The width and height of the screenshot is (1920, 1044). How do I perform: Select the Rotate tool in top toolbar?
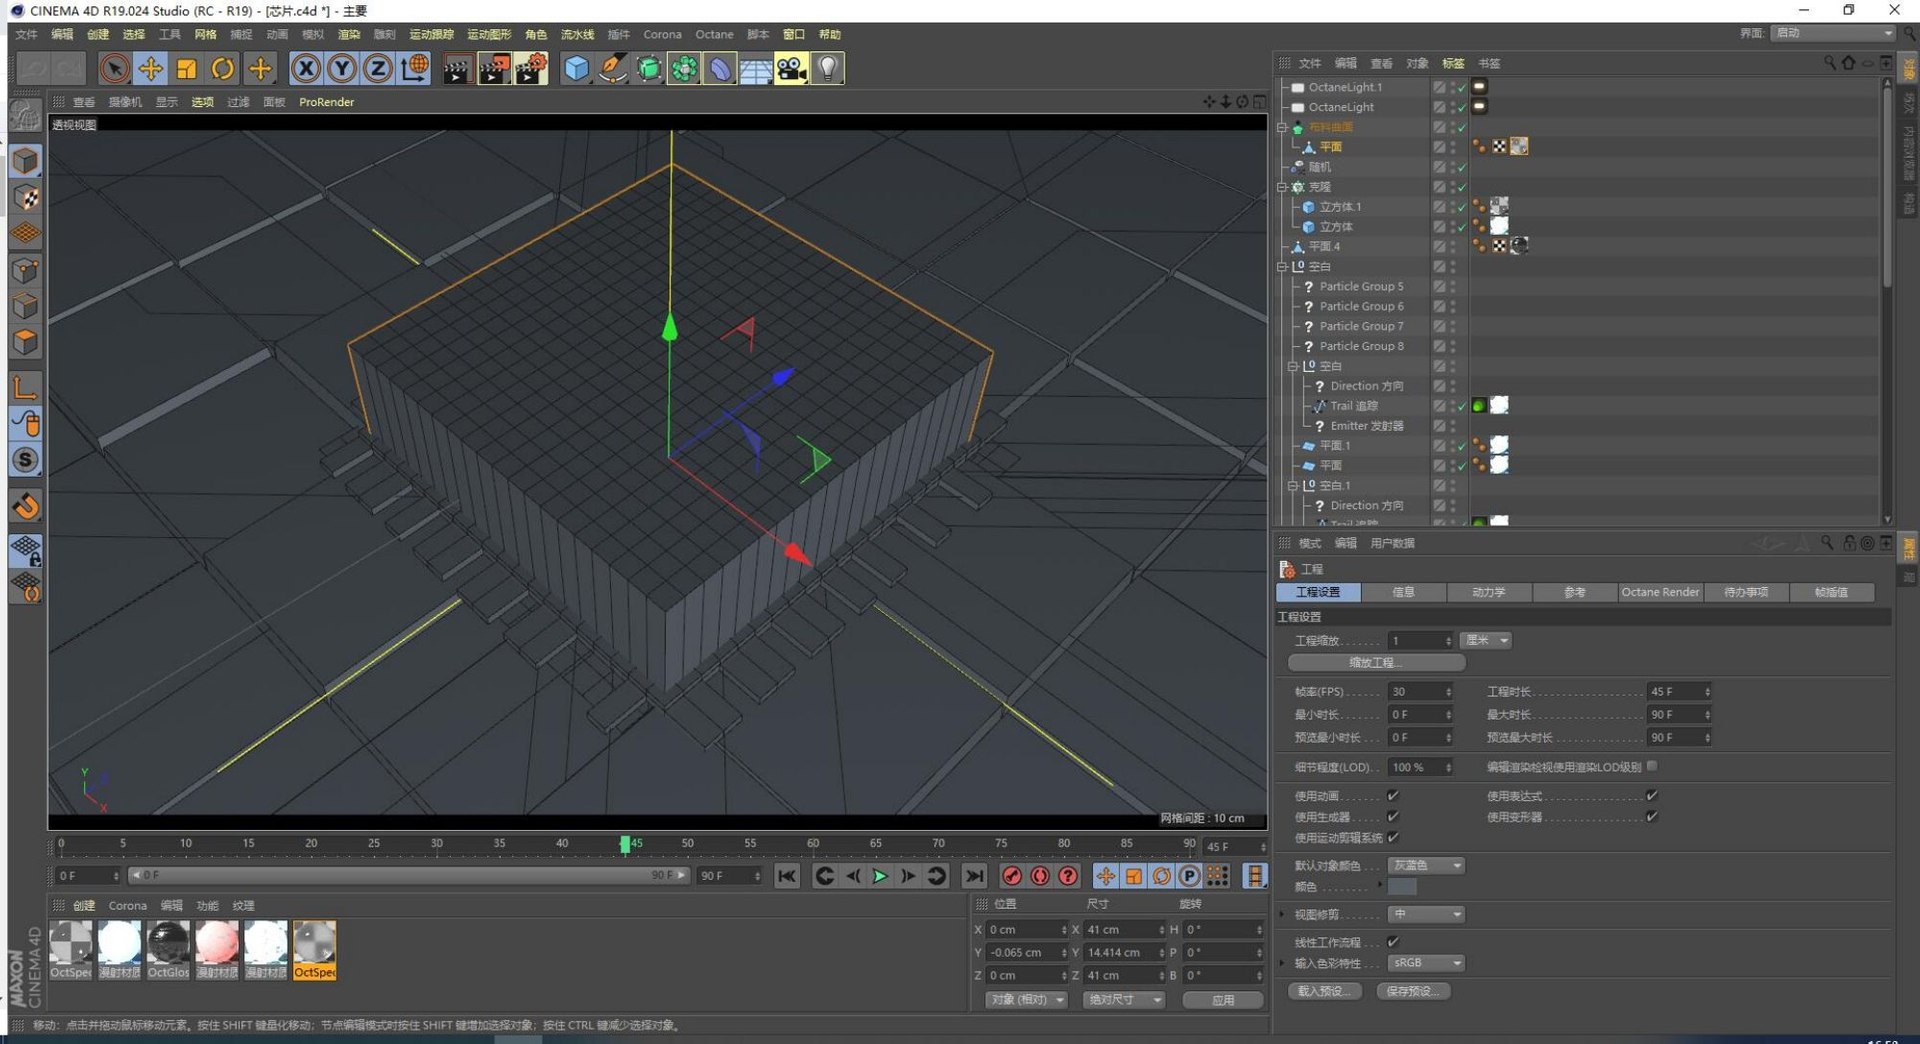[223, 68]
